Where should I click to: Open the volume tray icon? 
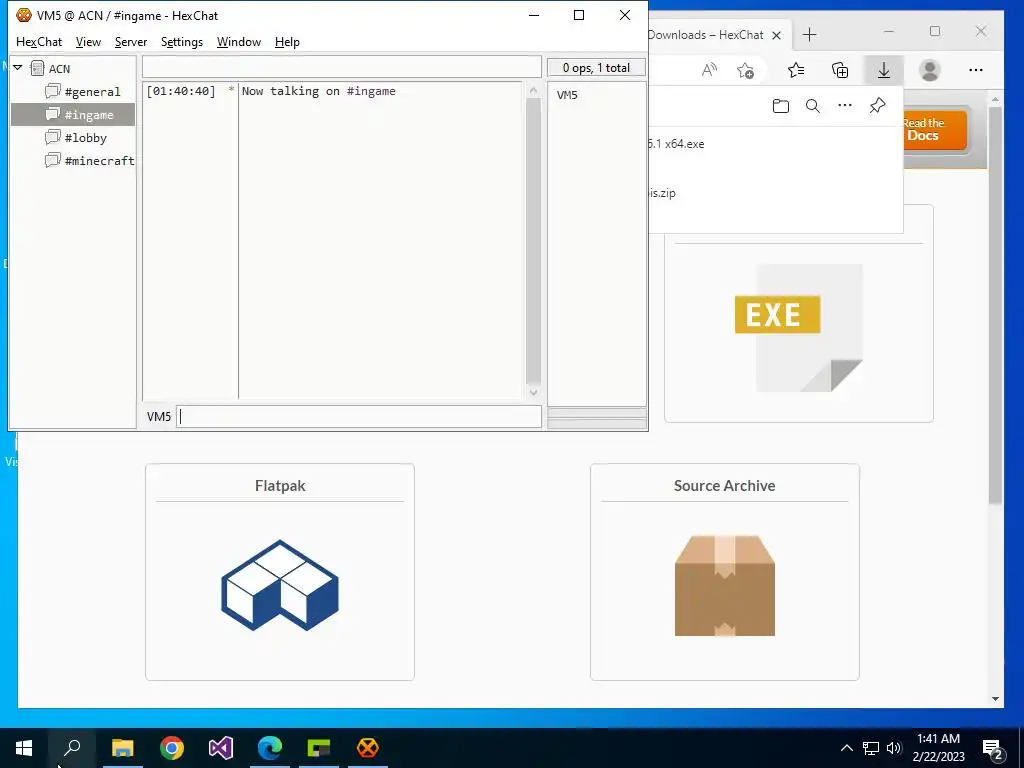[894, 748]
